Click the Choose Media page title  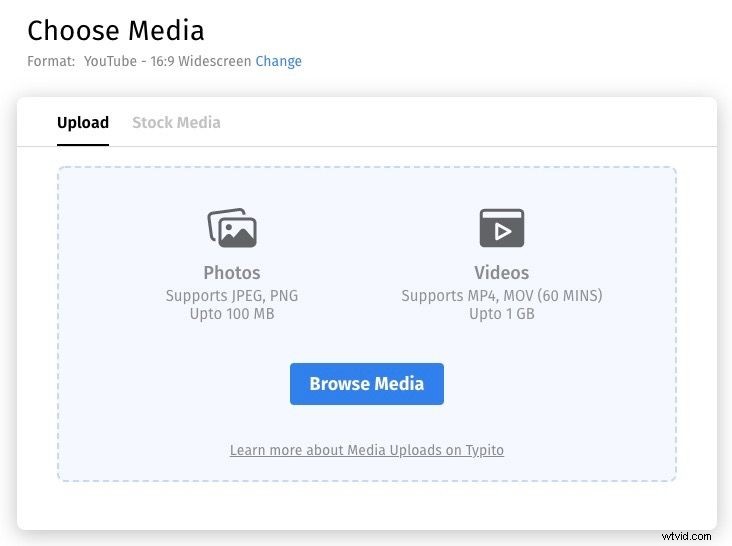(x=116, y=31)
